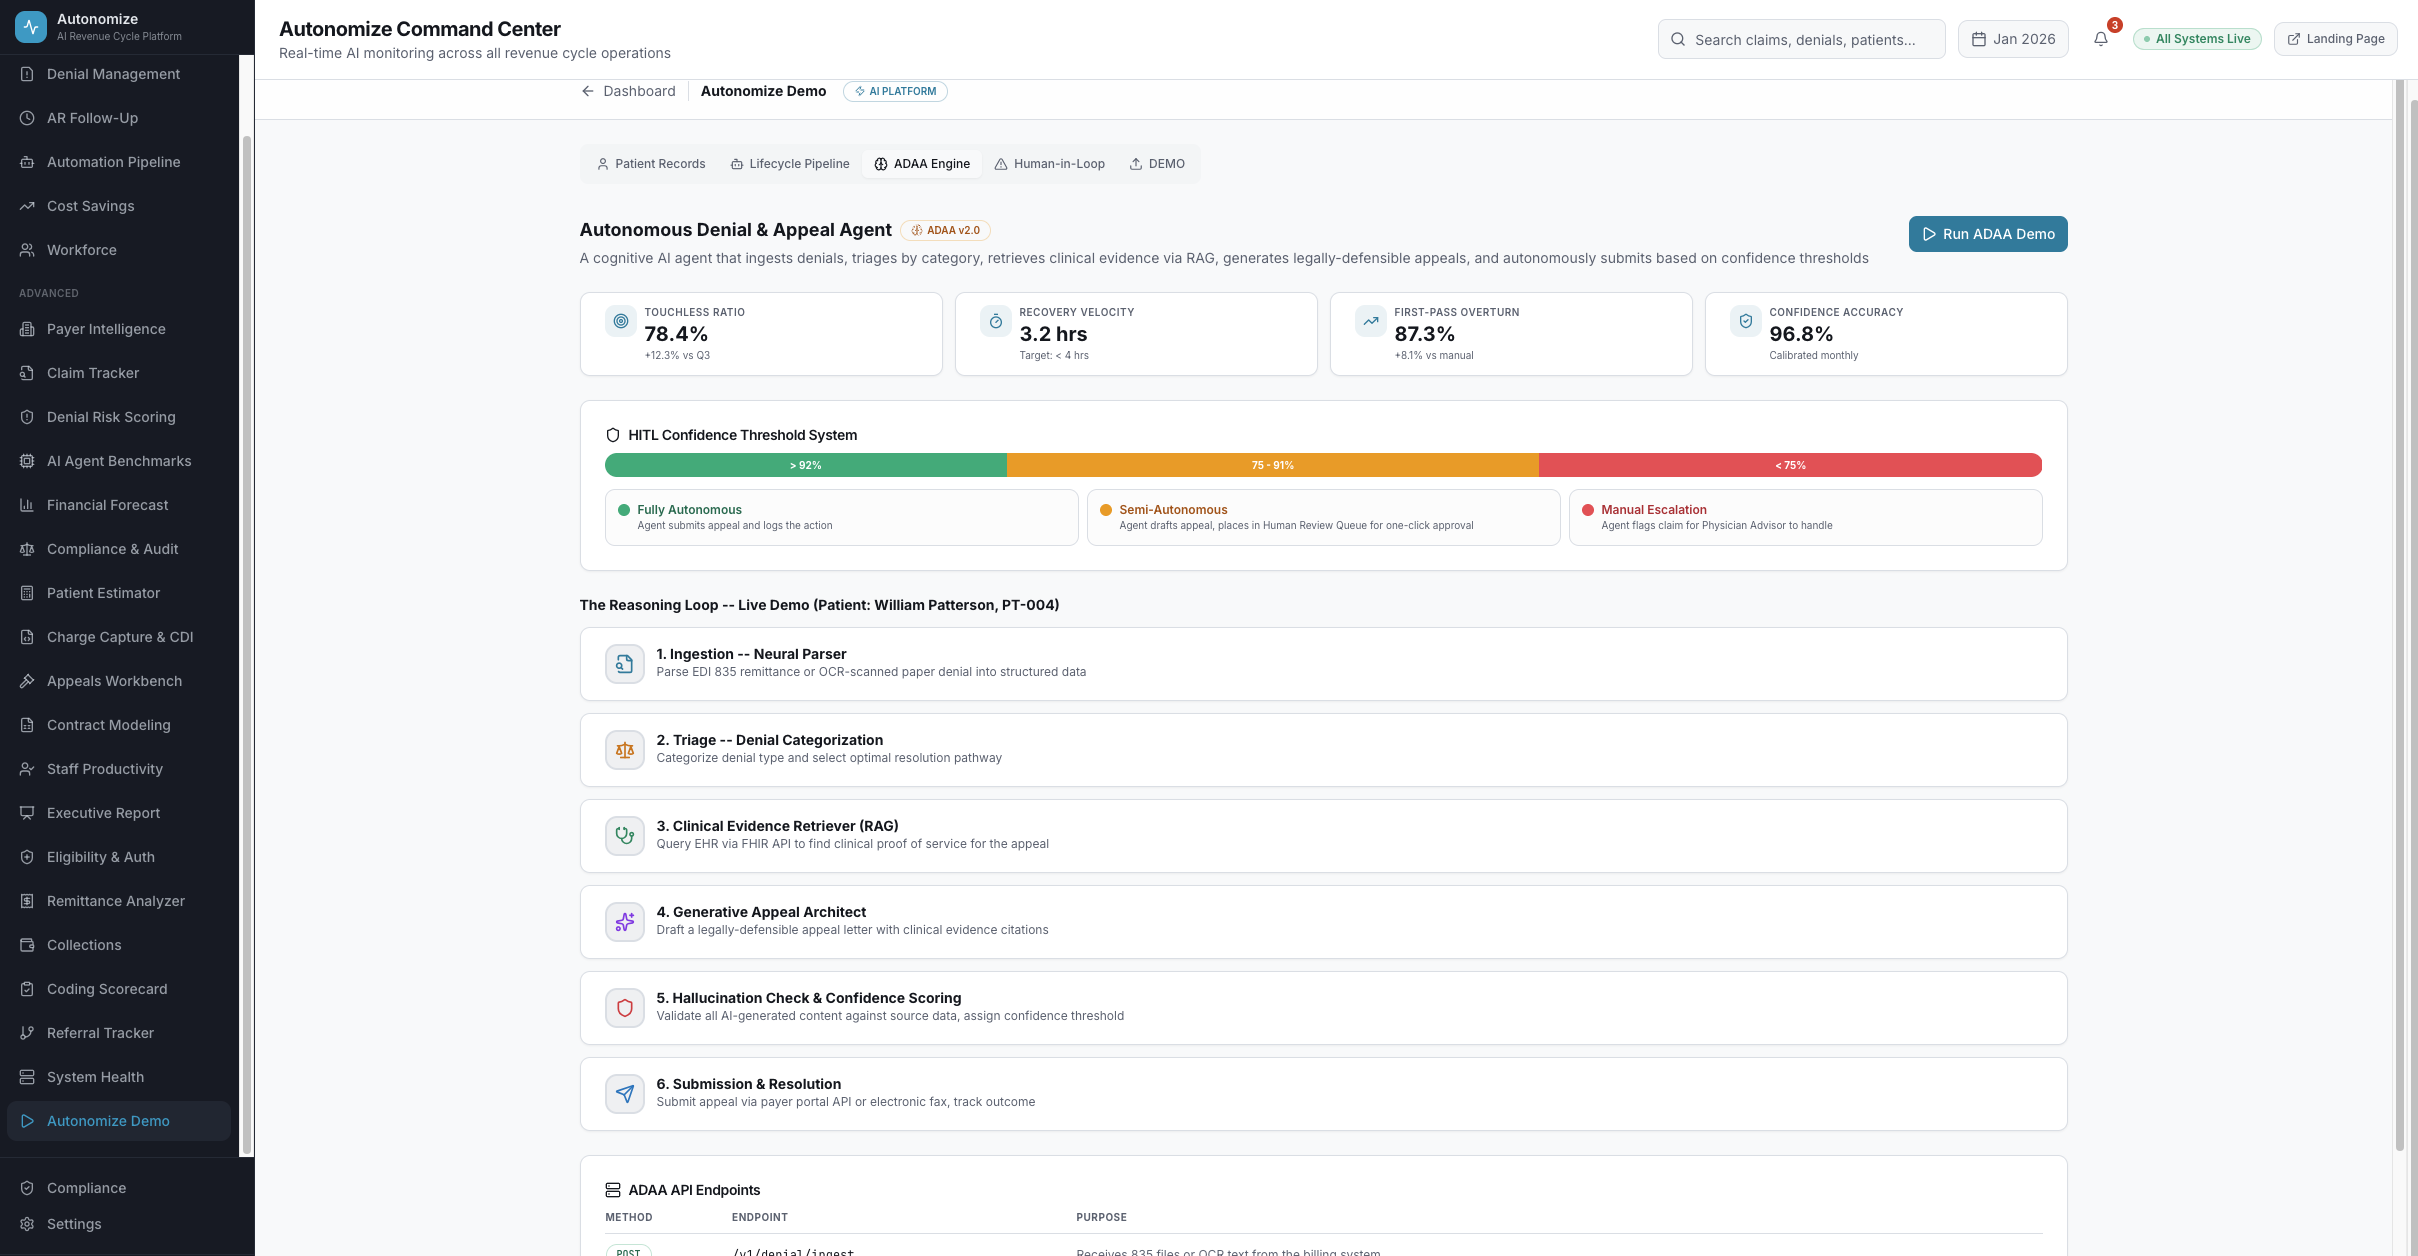The height and width of the screenshot is (1256, 2418).
Task: Click the back arrow beside Dashboard
Action: click(x=588, y=91)
